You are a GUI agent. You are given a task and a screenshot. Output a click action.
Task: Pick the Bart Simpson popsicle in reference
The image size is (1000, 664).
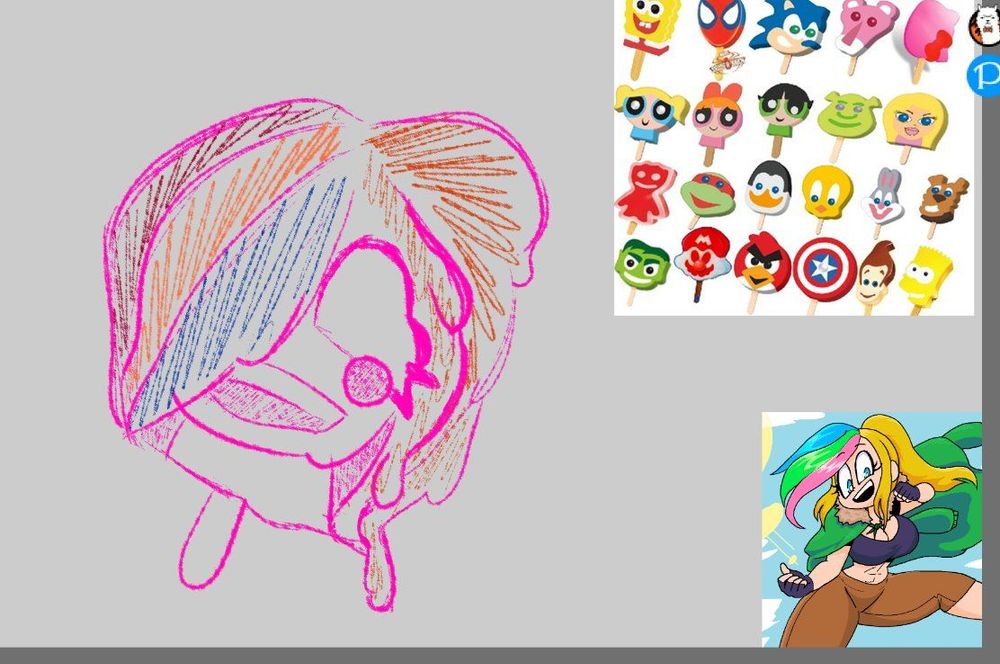pyautogui.click(x=925, y=279)
